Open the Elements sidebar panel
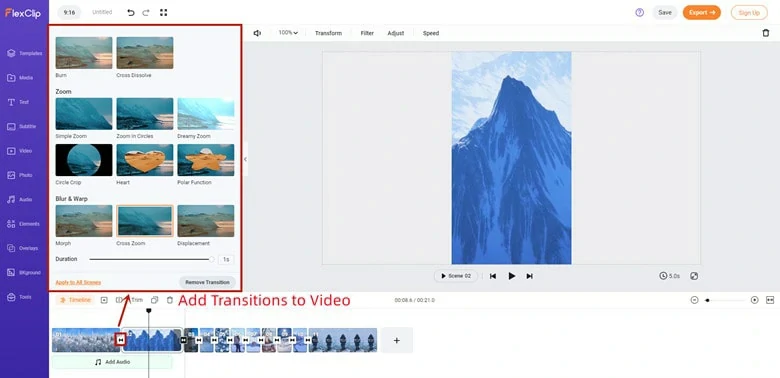Image resolution: width=780 pixels, height=378 pixels. click(24, 224)
